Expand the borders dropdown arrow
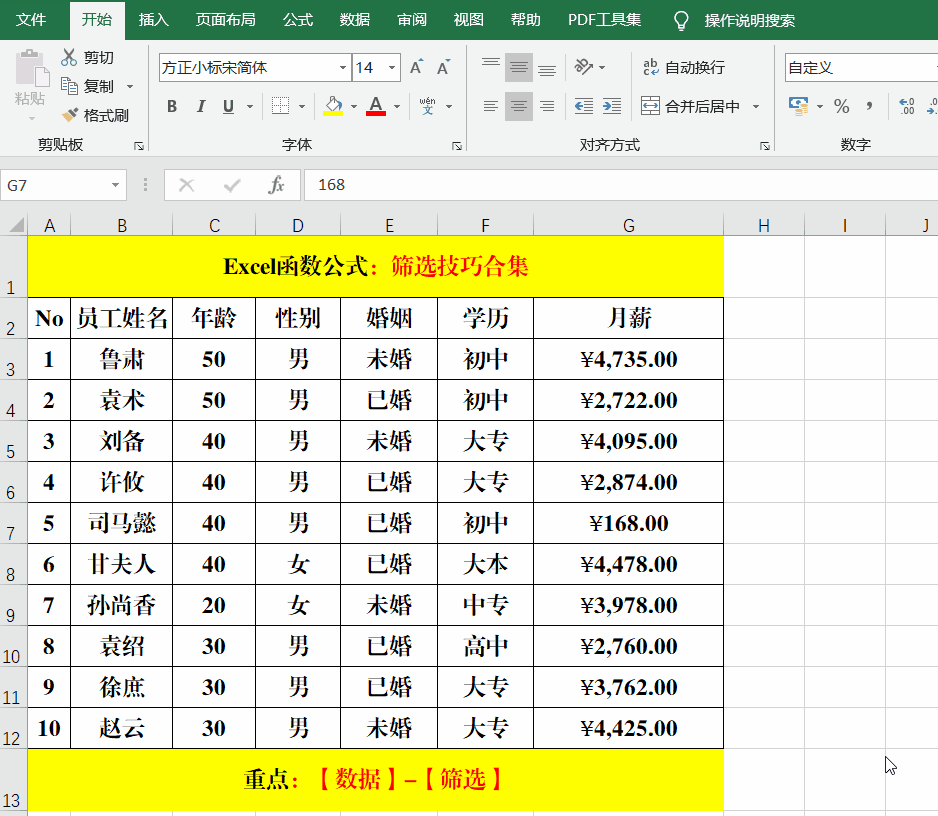Screen dimensions: 938x816 (302, 107)
